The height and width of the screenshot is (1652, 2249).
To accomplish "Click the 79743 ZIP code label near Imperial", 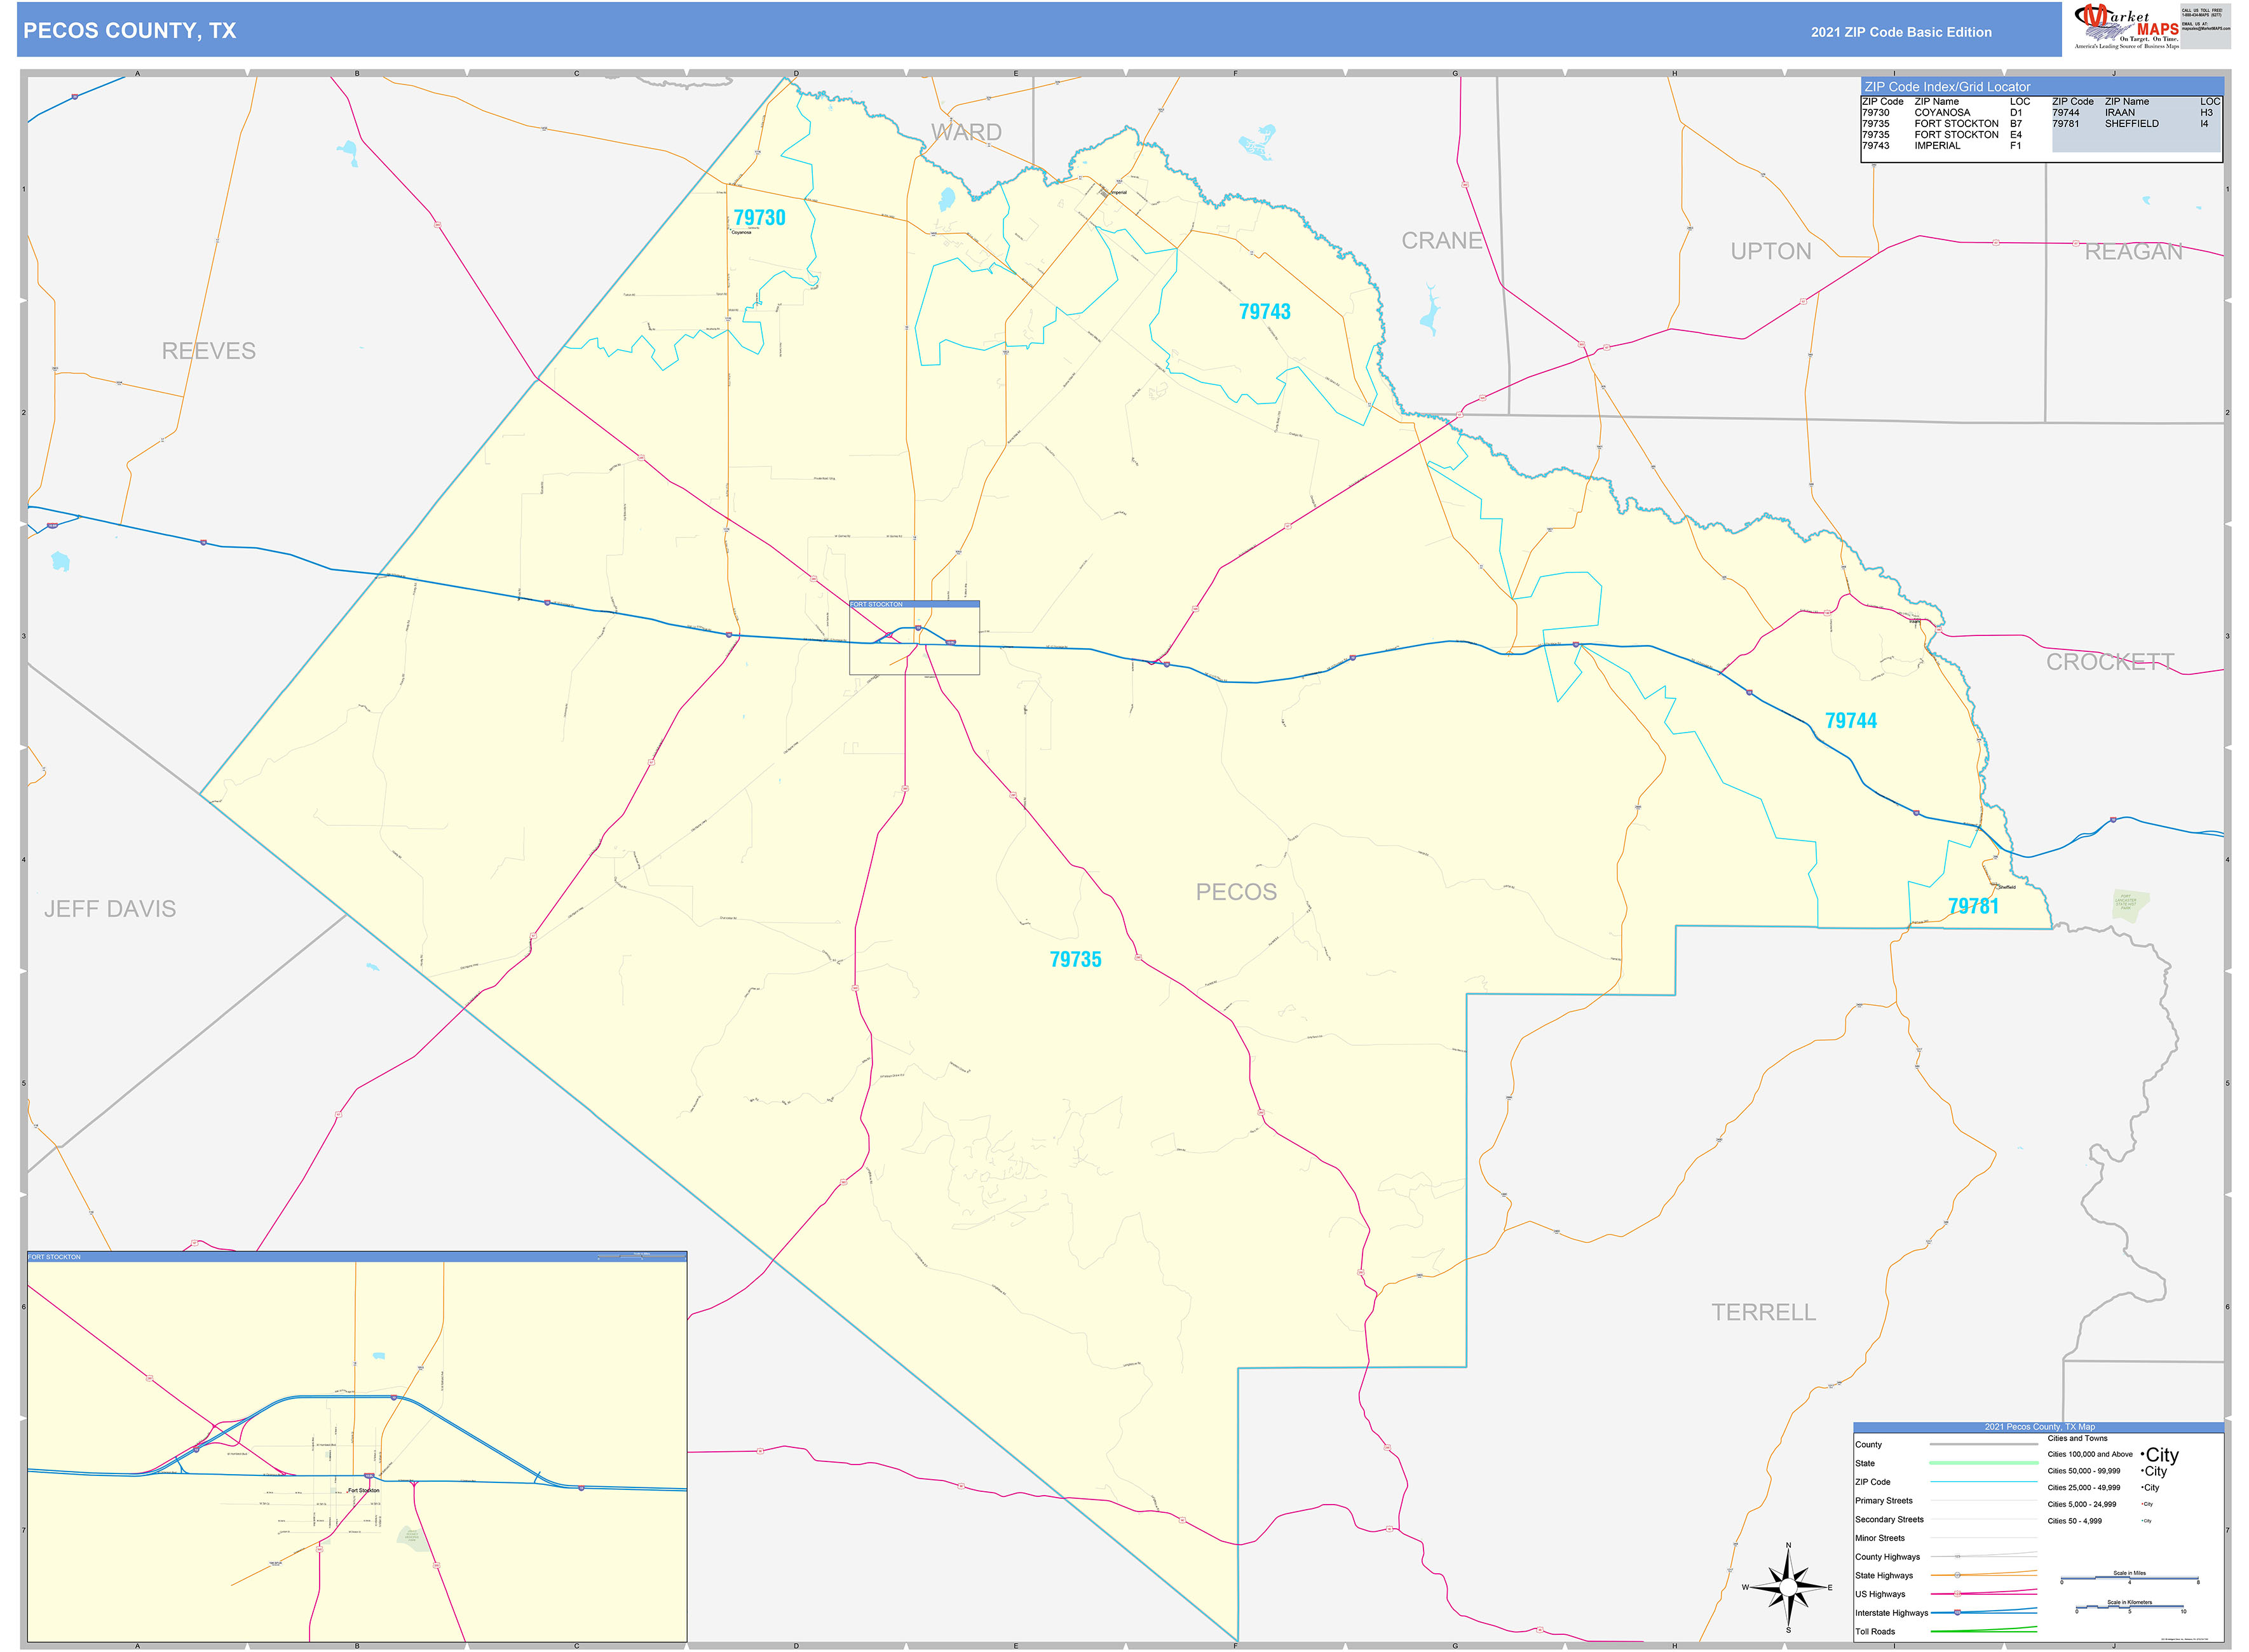I will pyautogui.click(x=1265, y=312).
